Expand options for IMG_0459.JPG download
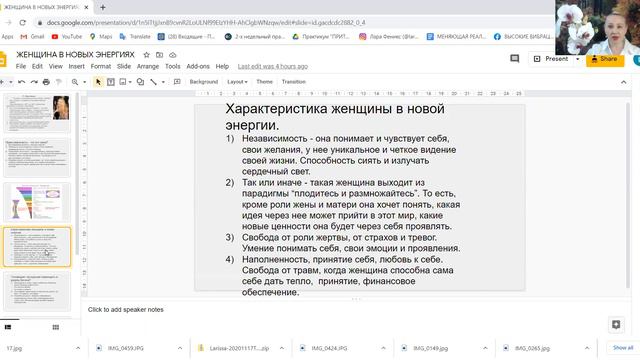640x360 pixels. pos(180,348)
